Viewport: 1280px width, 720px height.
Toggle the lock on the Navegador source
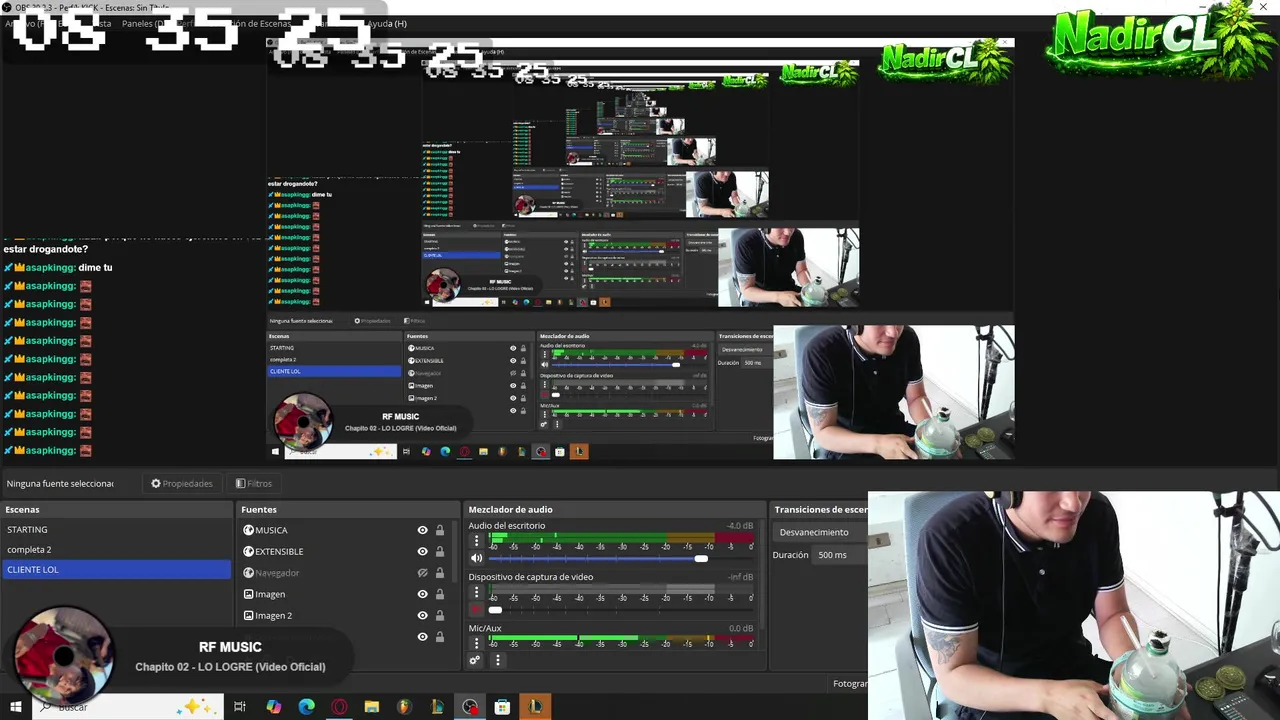pos(439,573)
